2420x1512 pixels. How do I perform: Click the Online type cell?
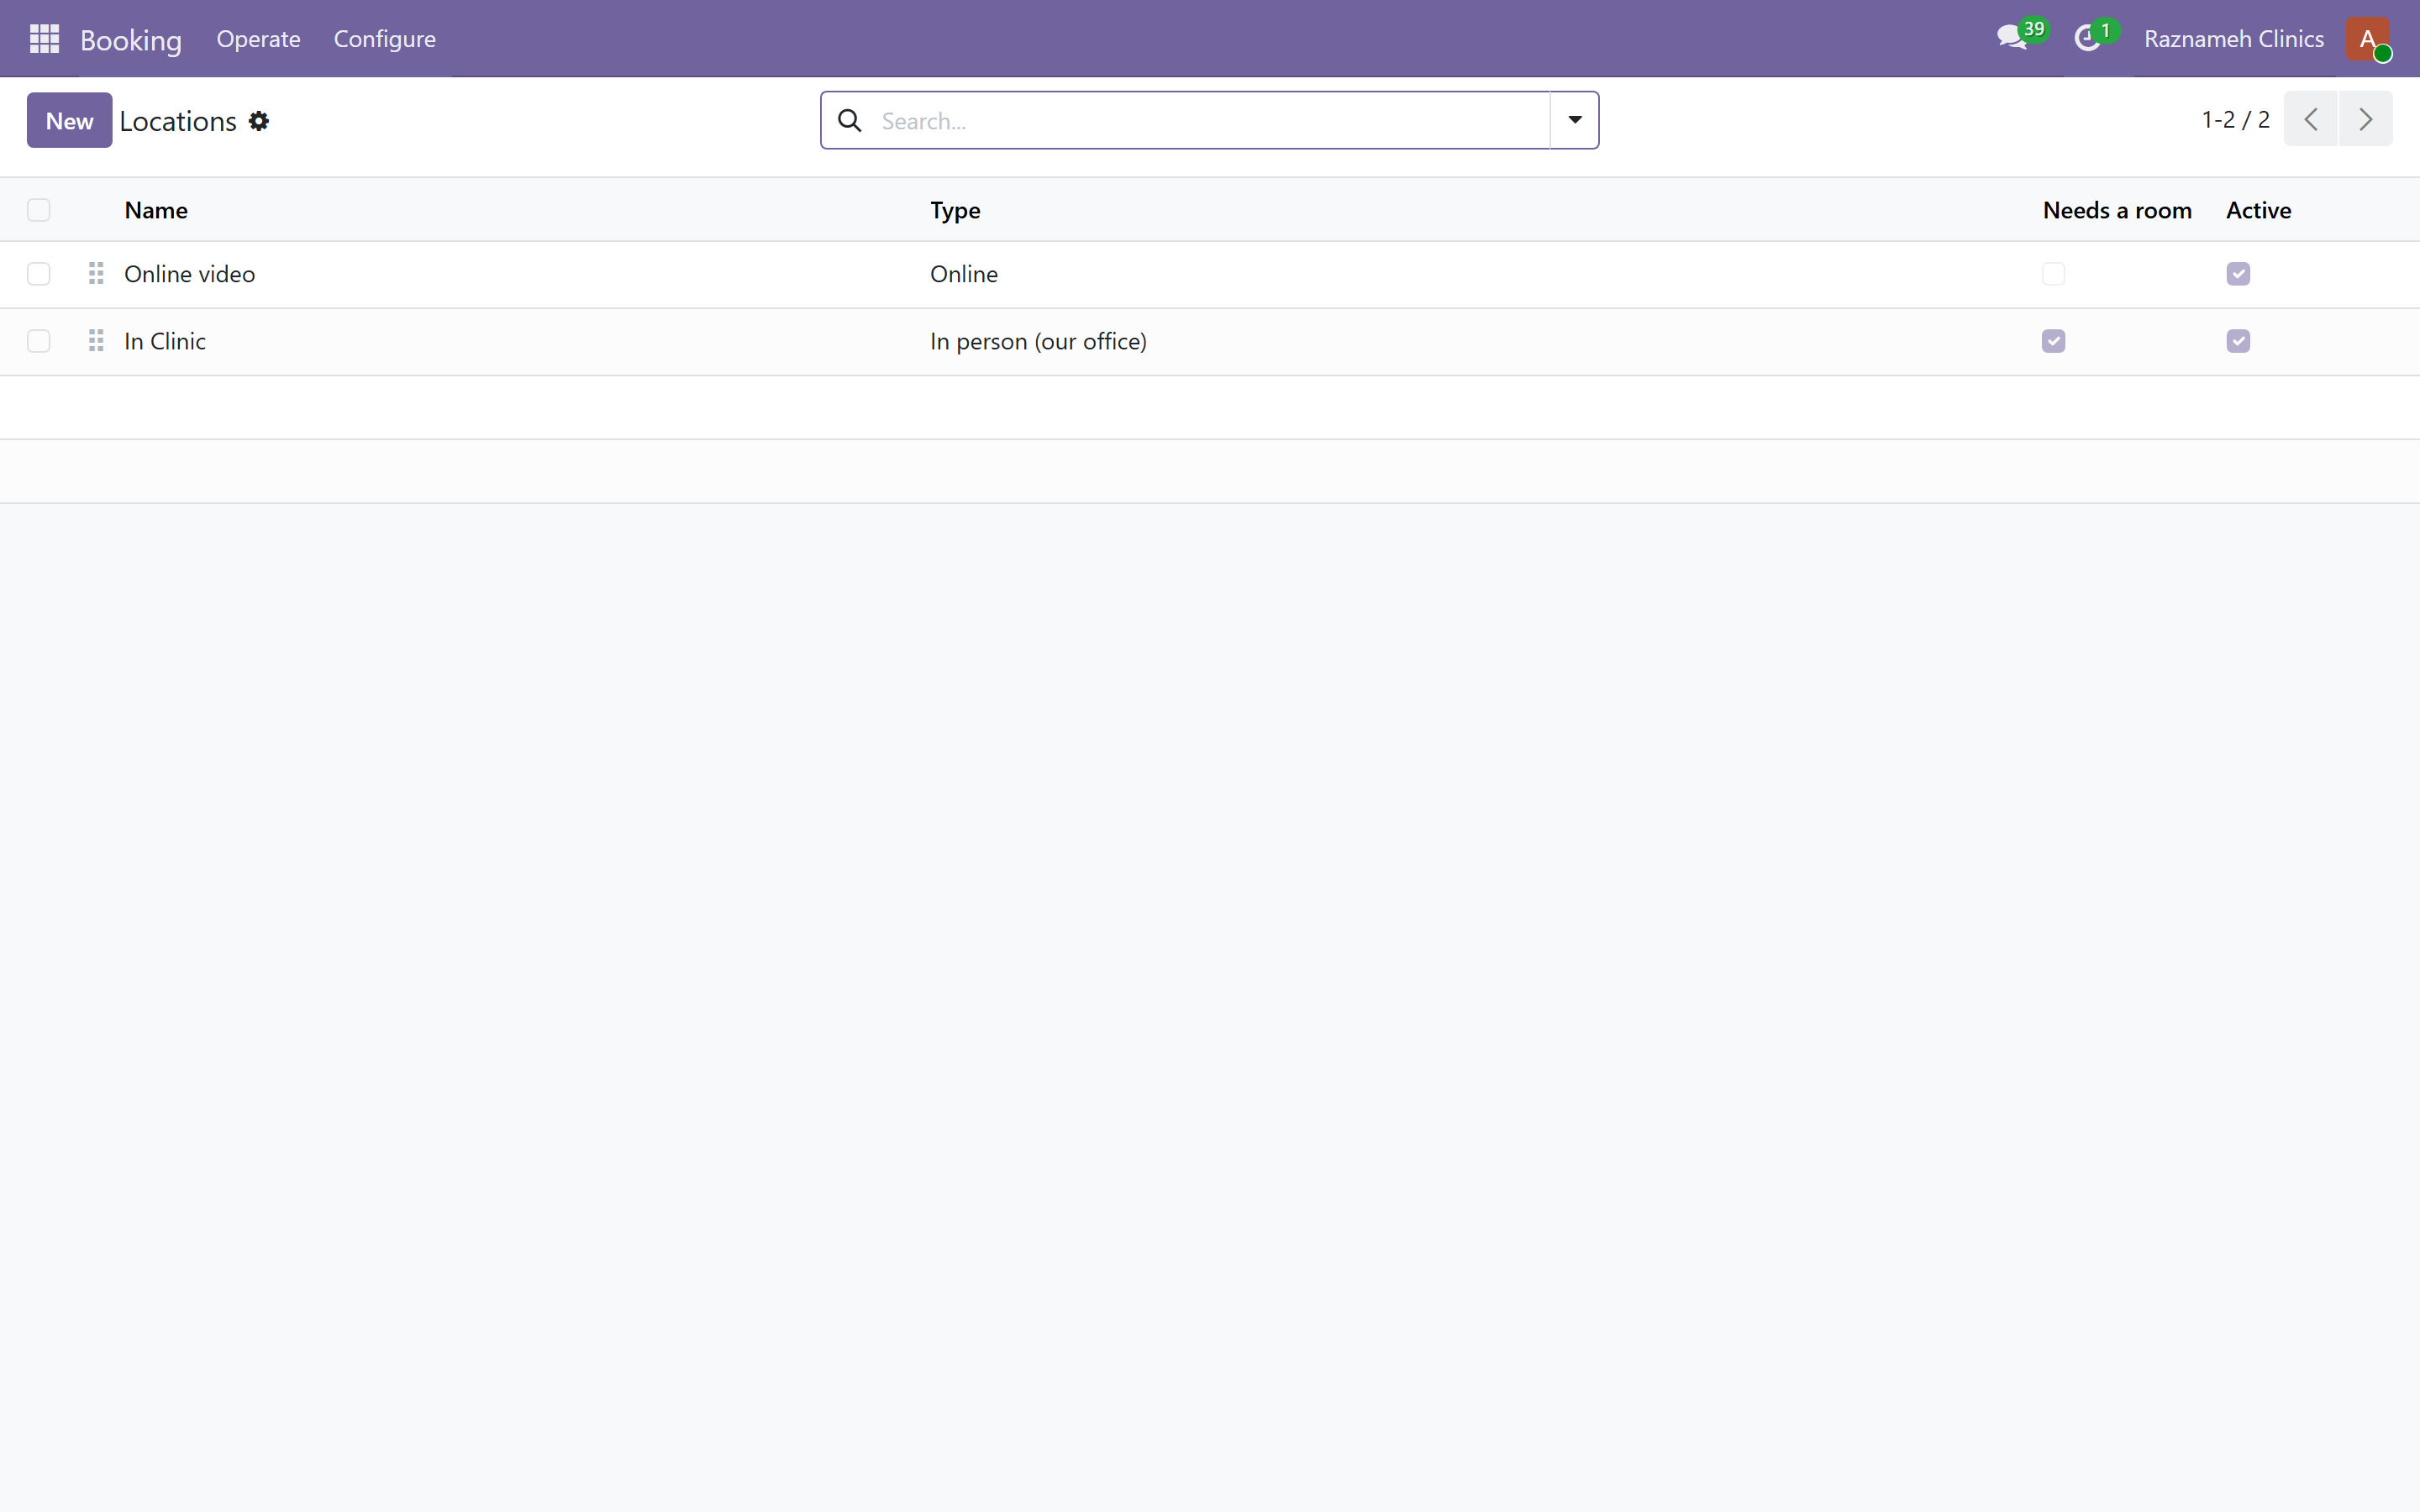click(964, 274)
